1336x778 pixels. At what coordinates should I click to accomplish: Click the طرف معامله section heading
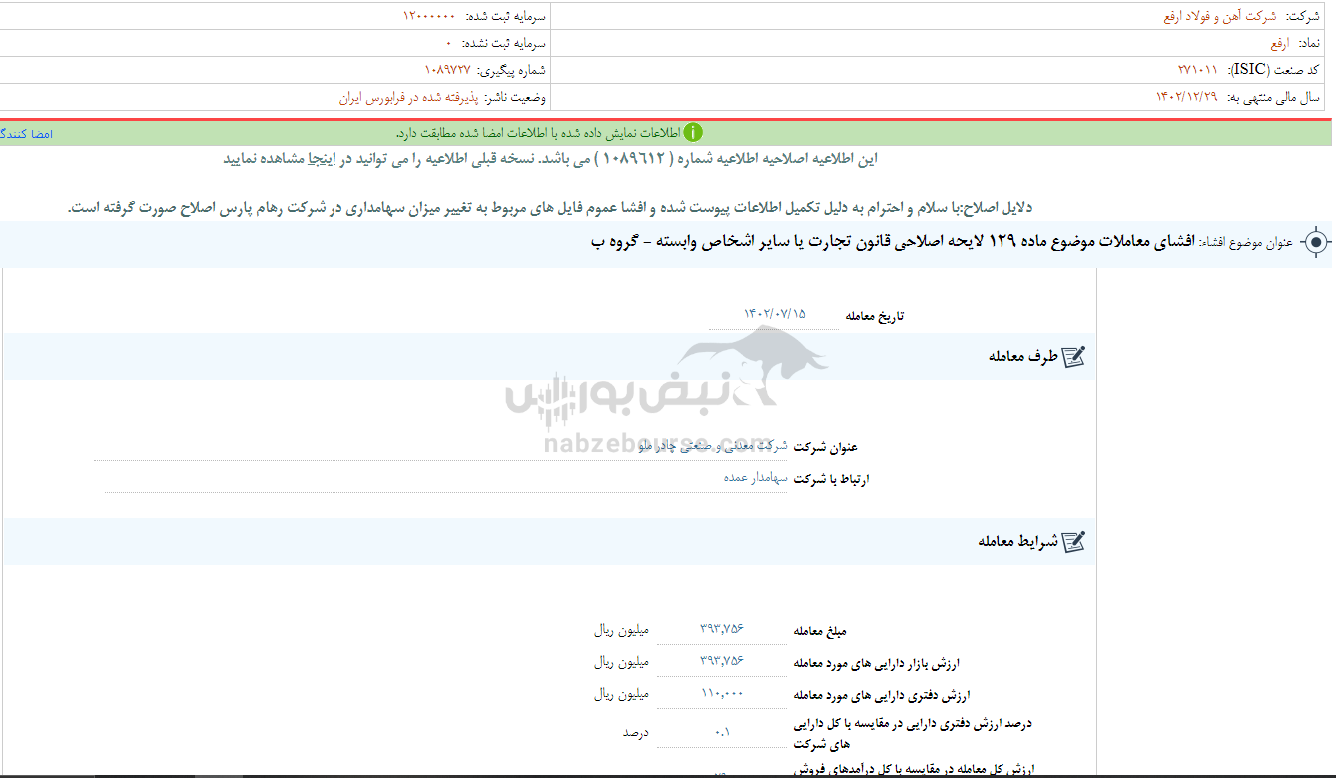1021,357
